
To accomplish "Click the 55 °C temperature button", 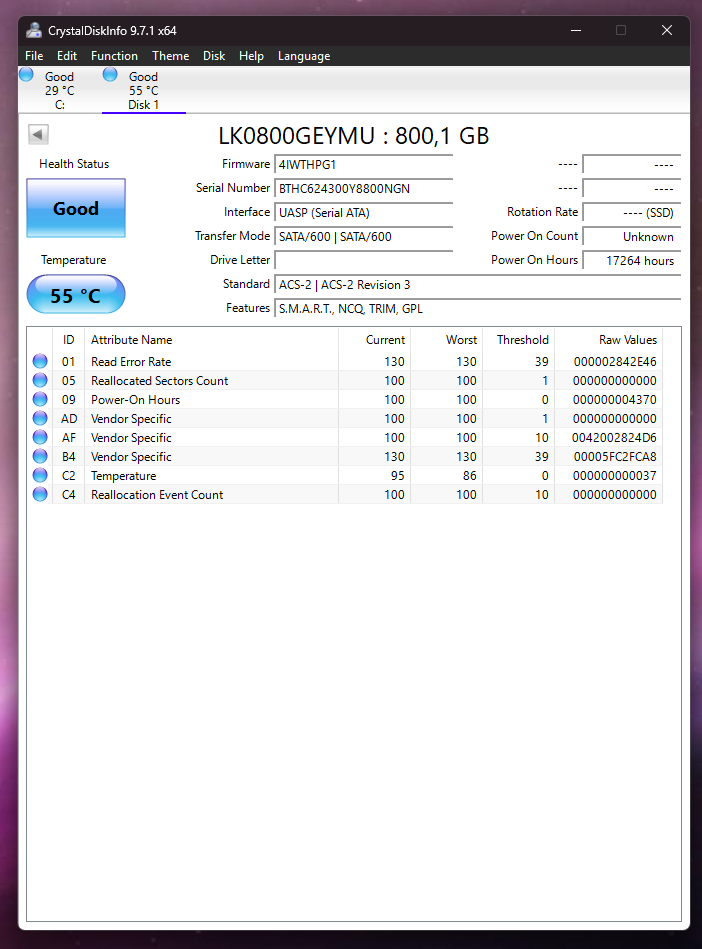I will click(76, 295).
